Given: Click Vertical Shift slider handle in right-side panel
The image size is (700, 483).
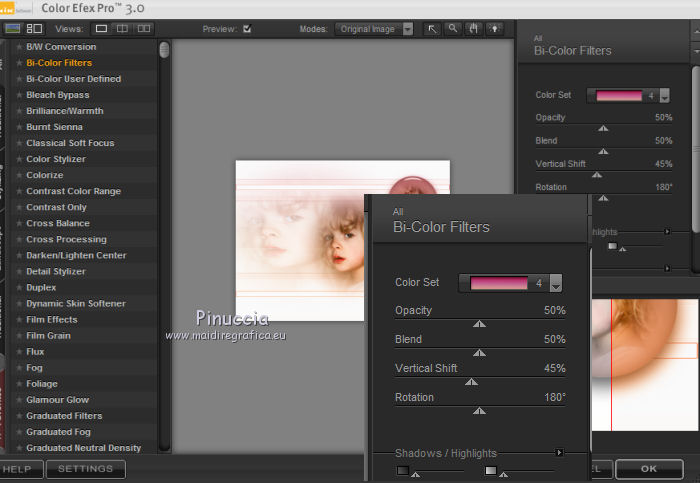Looking at the screenshot, I should pyautogui.click(x=597, y=175).
